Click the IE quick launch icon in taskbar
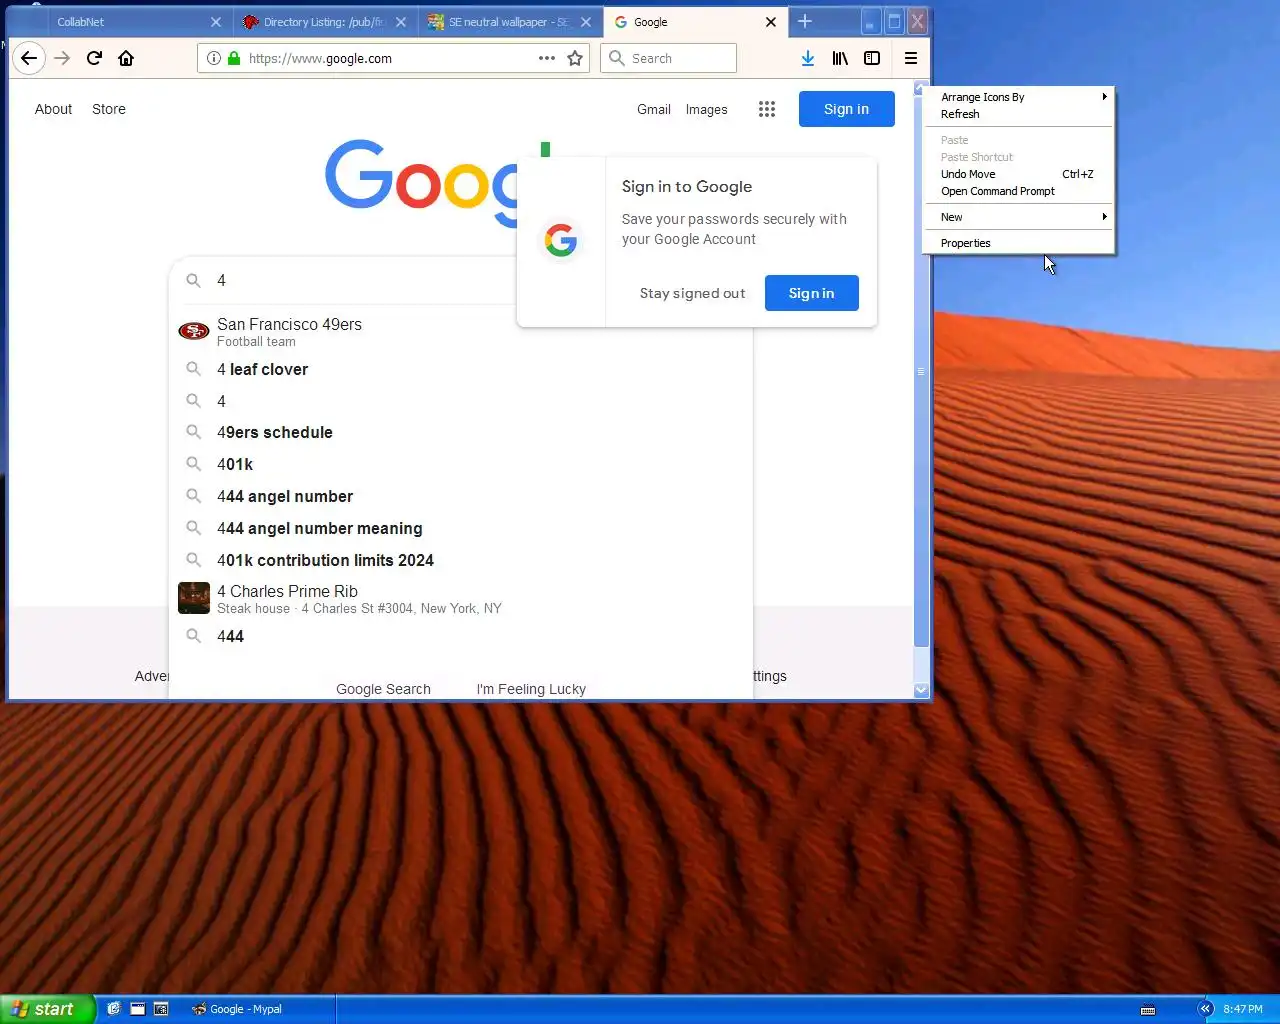 click(x=114, y=1009)
